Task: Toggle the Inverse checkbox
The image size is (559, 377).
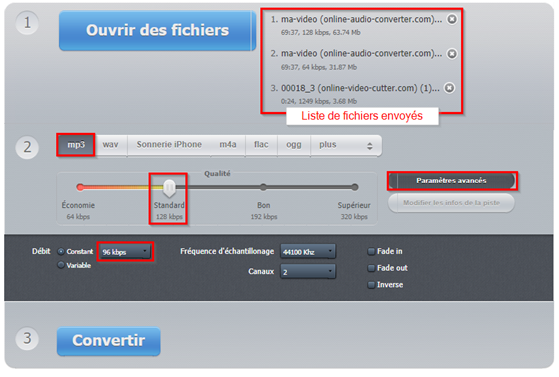Action: [371, 285]
